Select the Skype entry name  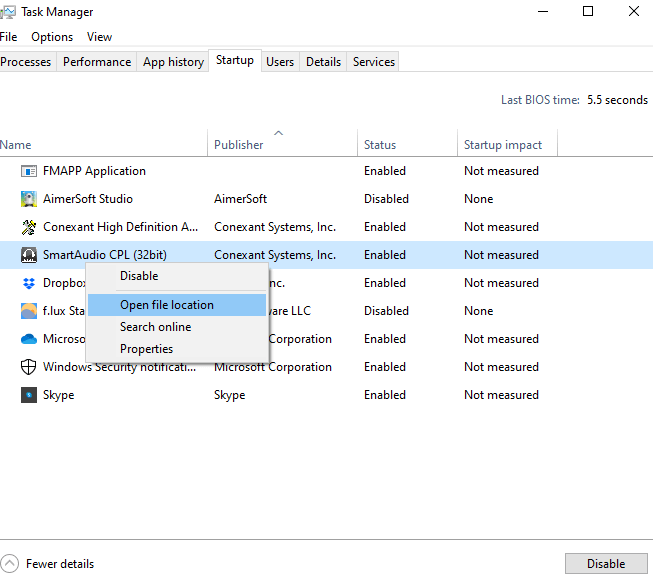[x=59, y=395]
